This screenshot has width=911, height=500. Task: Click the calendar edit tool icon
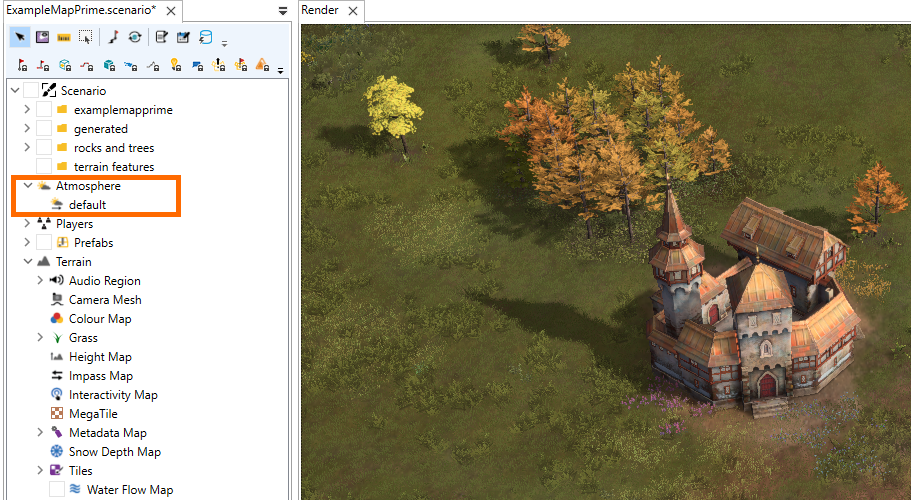pyautogui.click(x=184, y=37)
